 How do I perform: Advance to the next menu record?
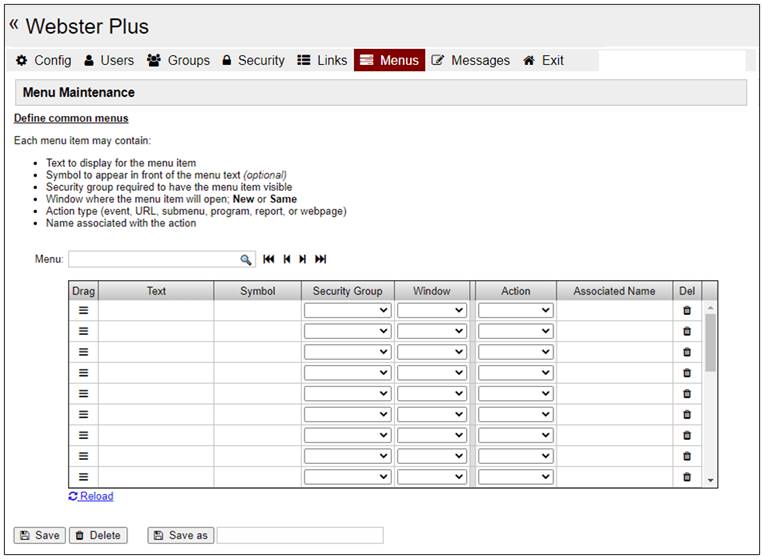[x=303, y=259]
